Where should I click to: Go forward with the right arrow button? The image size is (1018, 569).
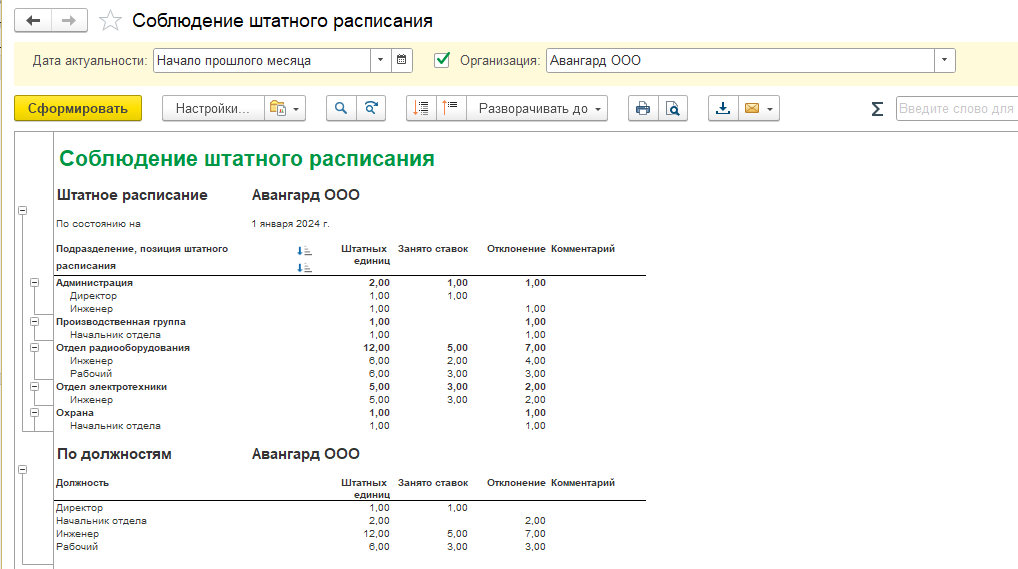click(69, 21)
